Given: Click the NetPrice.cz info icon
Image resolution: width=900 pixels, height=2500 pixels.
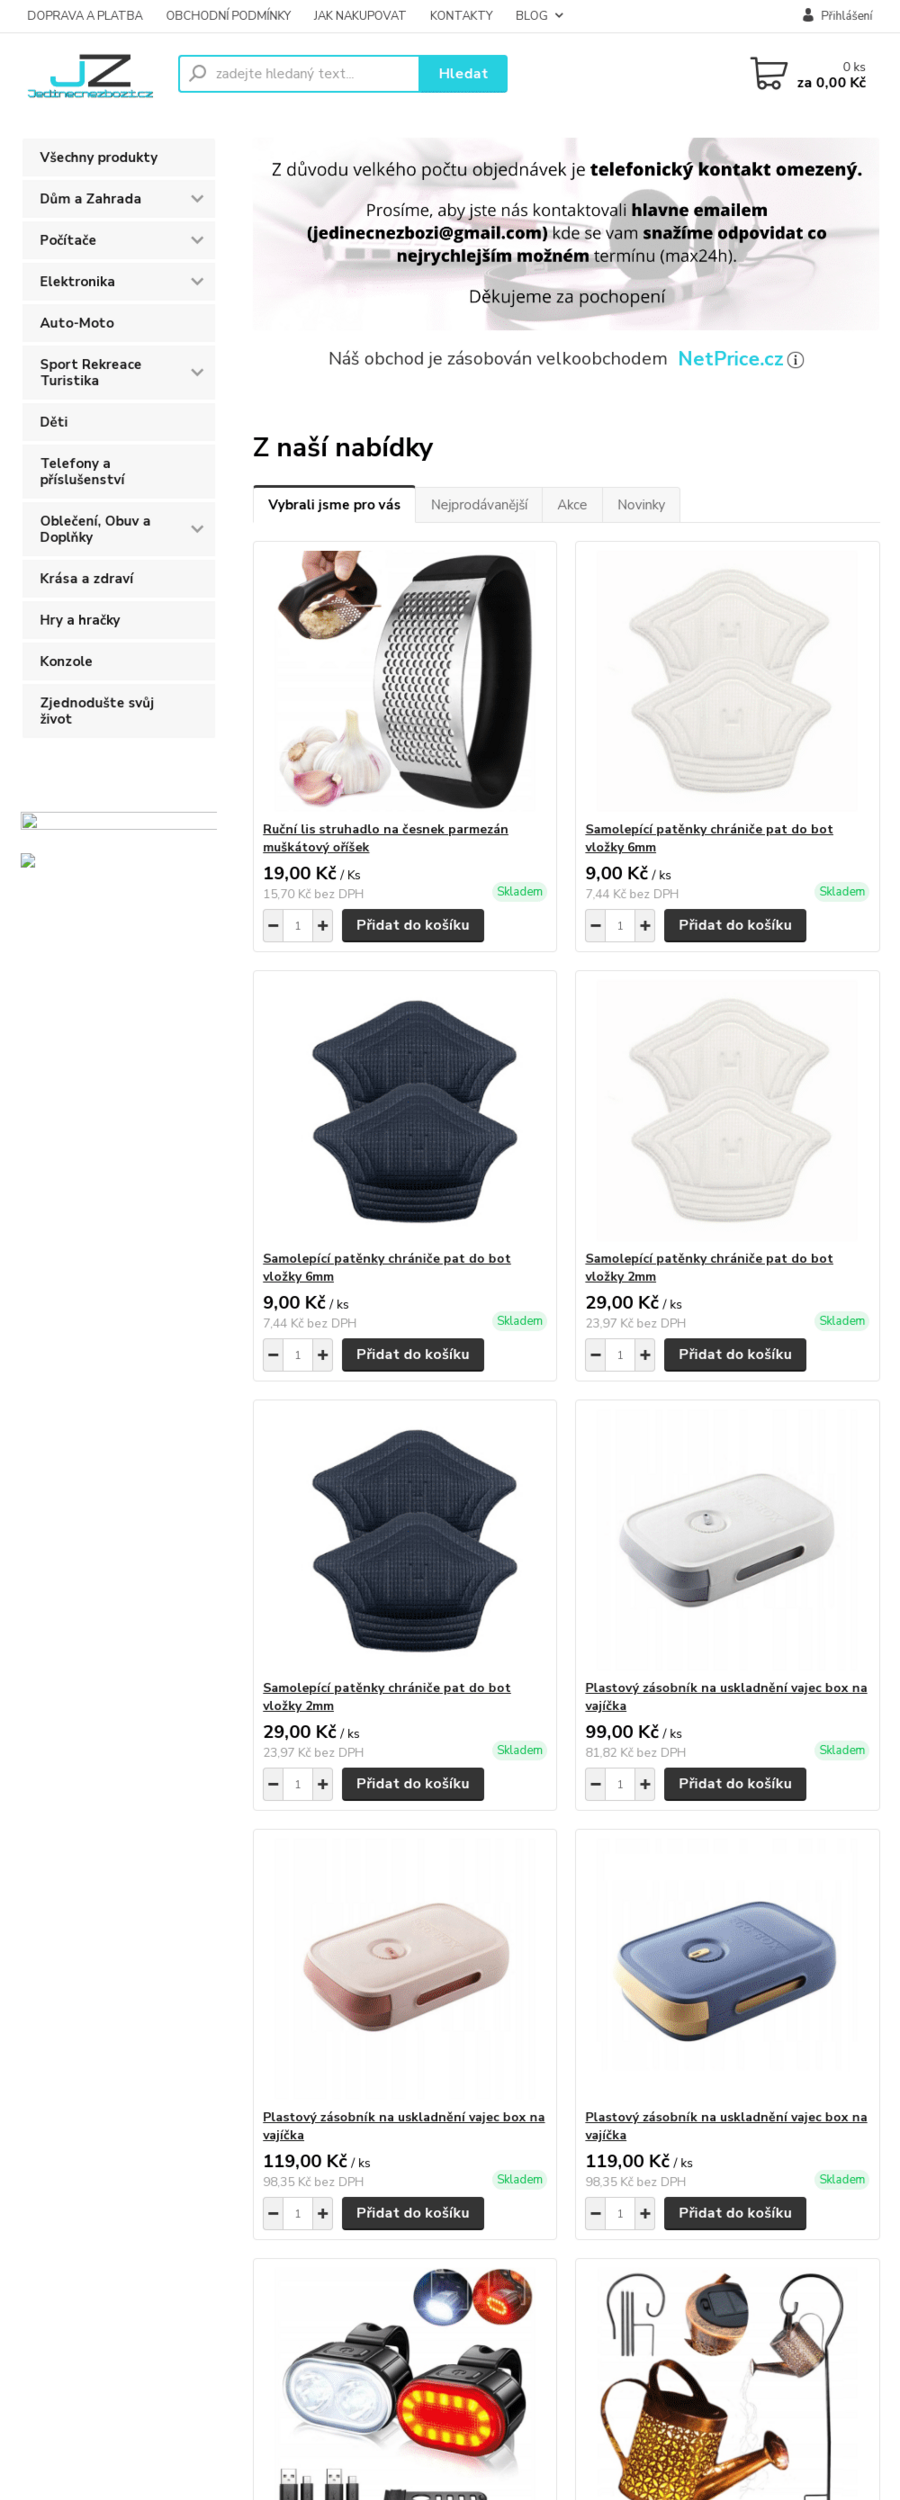Looking at the screenshot, I should [796, 360].
